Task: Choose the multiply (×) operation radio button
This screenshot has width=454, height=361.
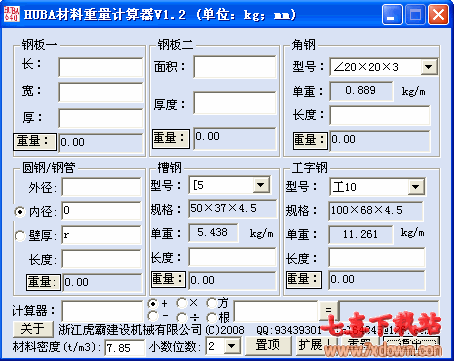Action: pos(182,303)
